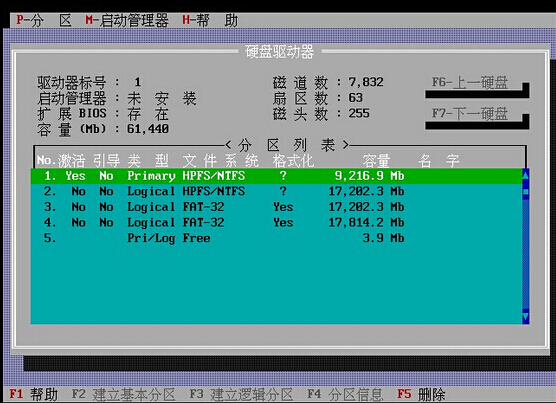Image resolution: width=556 pixels, height=403 pixels.
Task: Click the 格式化 column header
Action: (293, 161)
